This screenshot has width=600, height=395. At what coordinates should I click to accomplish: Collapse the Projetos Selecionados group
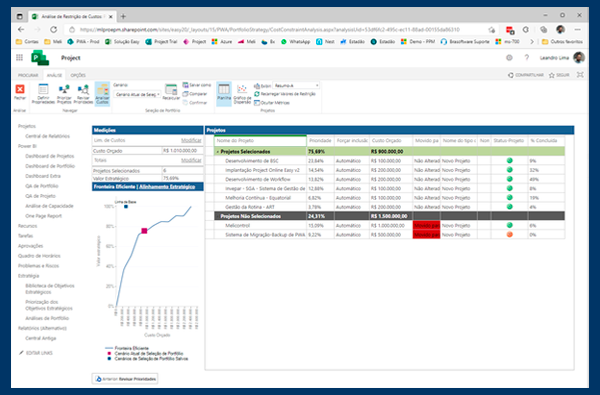(218, 152)
